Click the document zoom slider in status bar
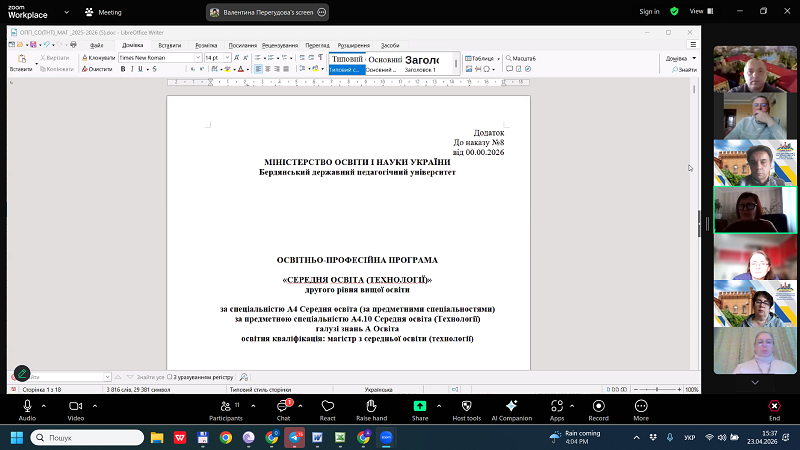800x450 pixels. [x=655, y=389]
